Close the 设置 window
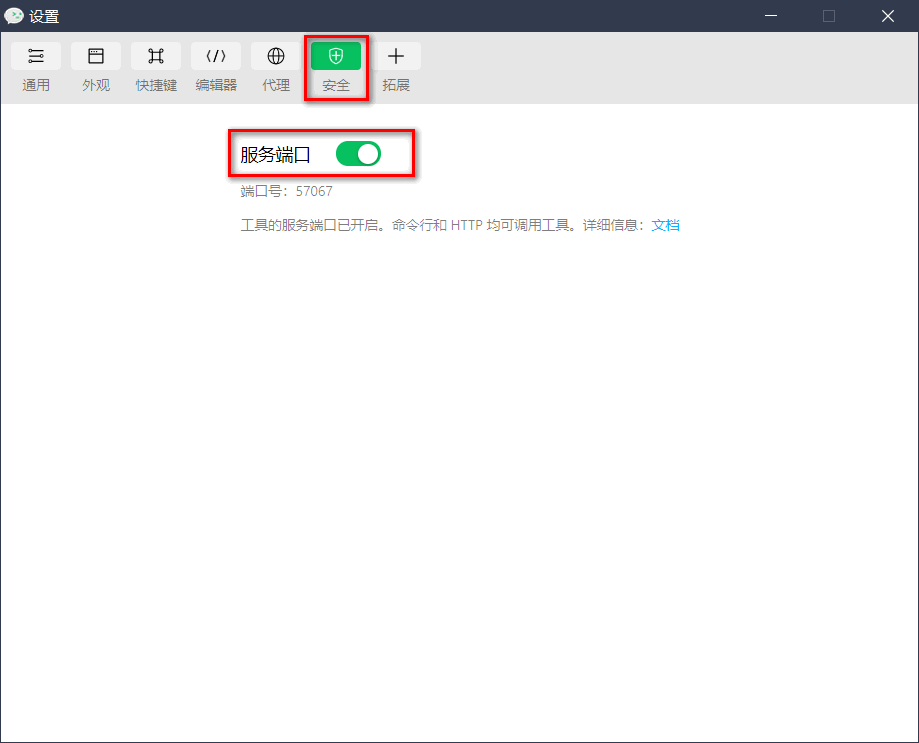The height and width of the screenshot is (743, 919). coord(887,16)
